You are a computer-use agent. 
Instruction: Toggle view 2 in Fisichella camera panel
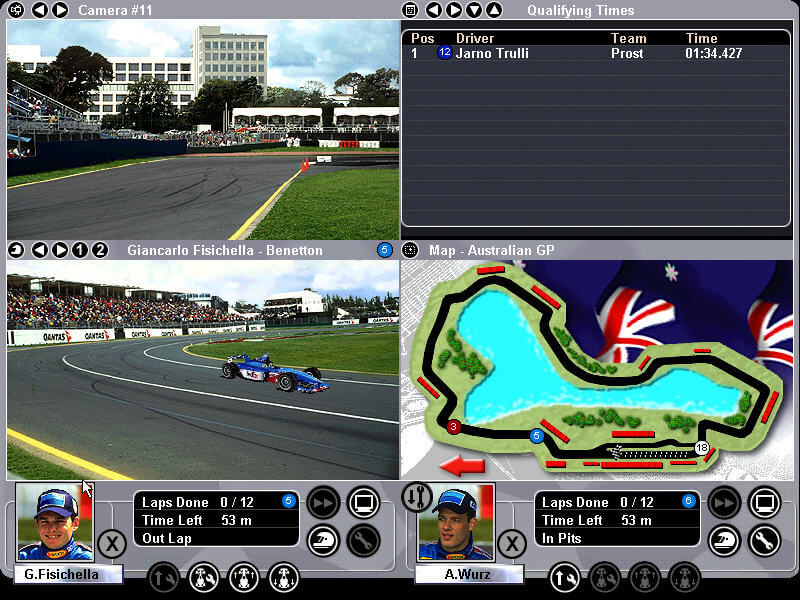[100, 250]
